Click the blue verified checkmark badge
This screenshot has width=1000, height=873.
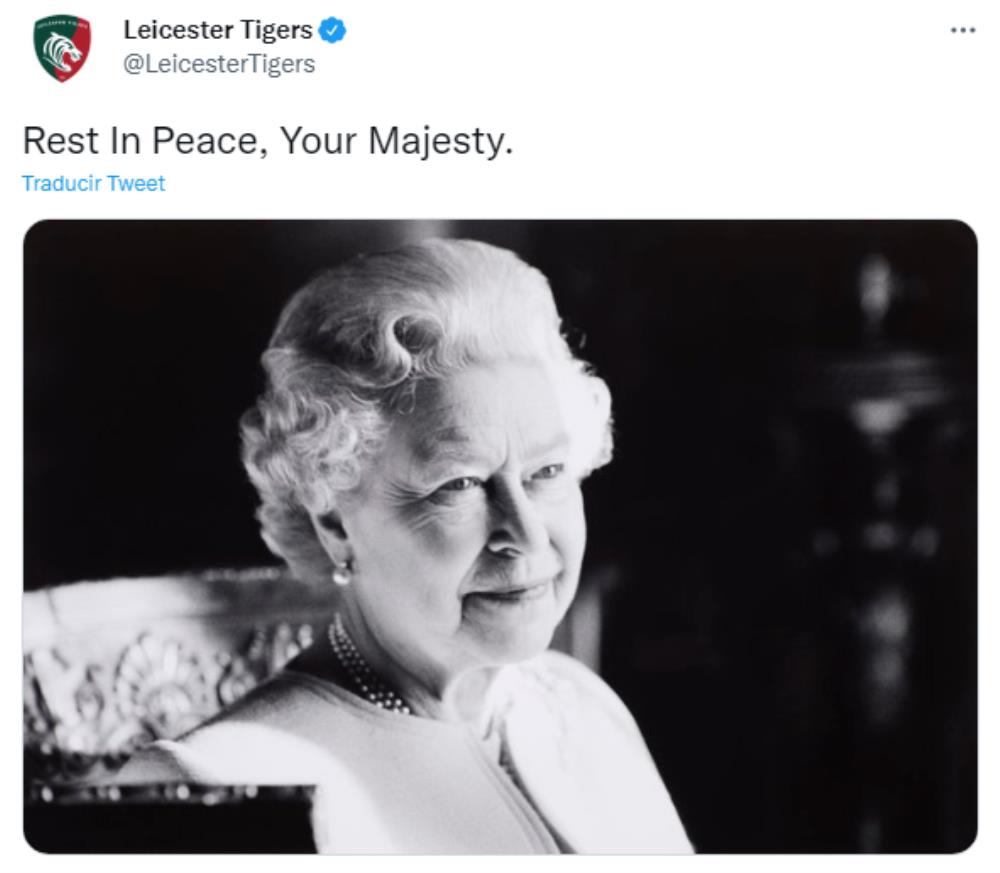tap(332, 30)
